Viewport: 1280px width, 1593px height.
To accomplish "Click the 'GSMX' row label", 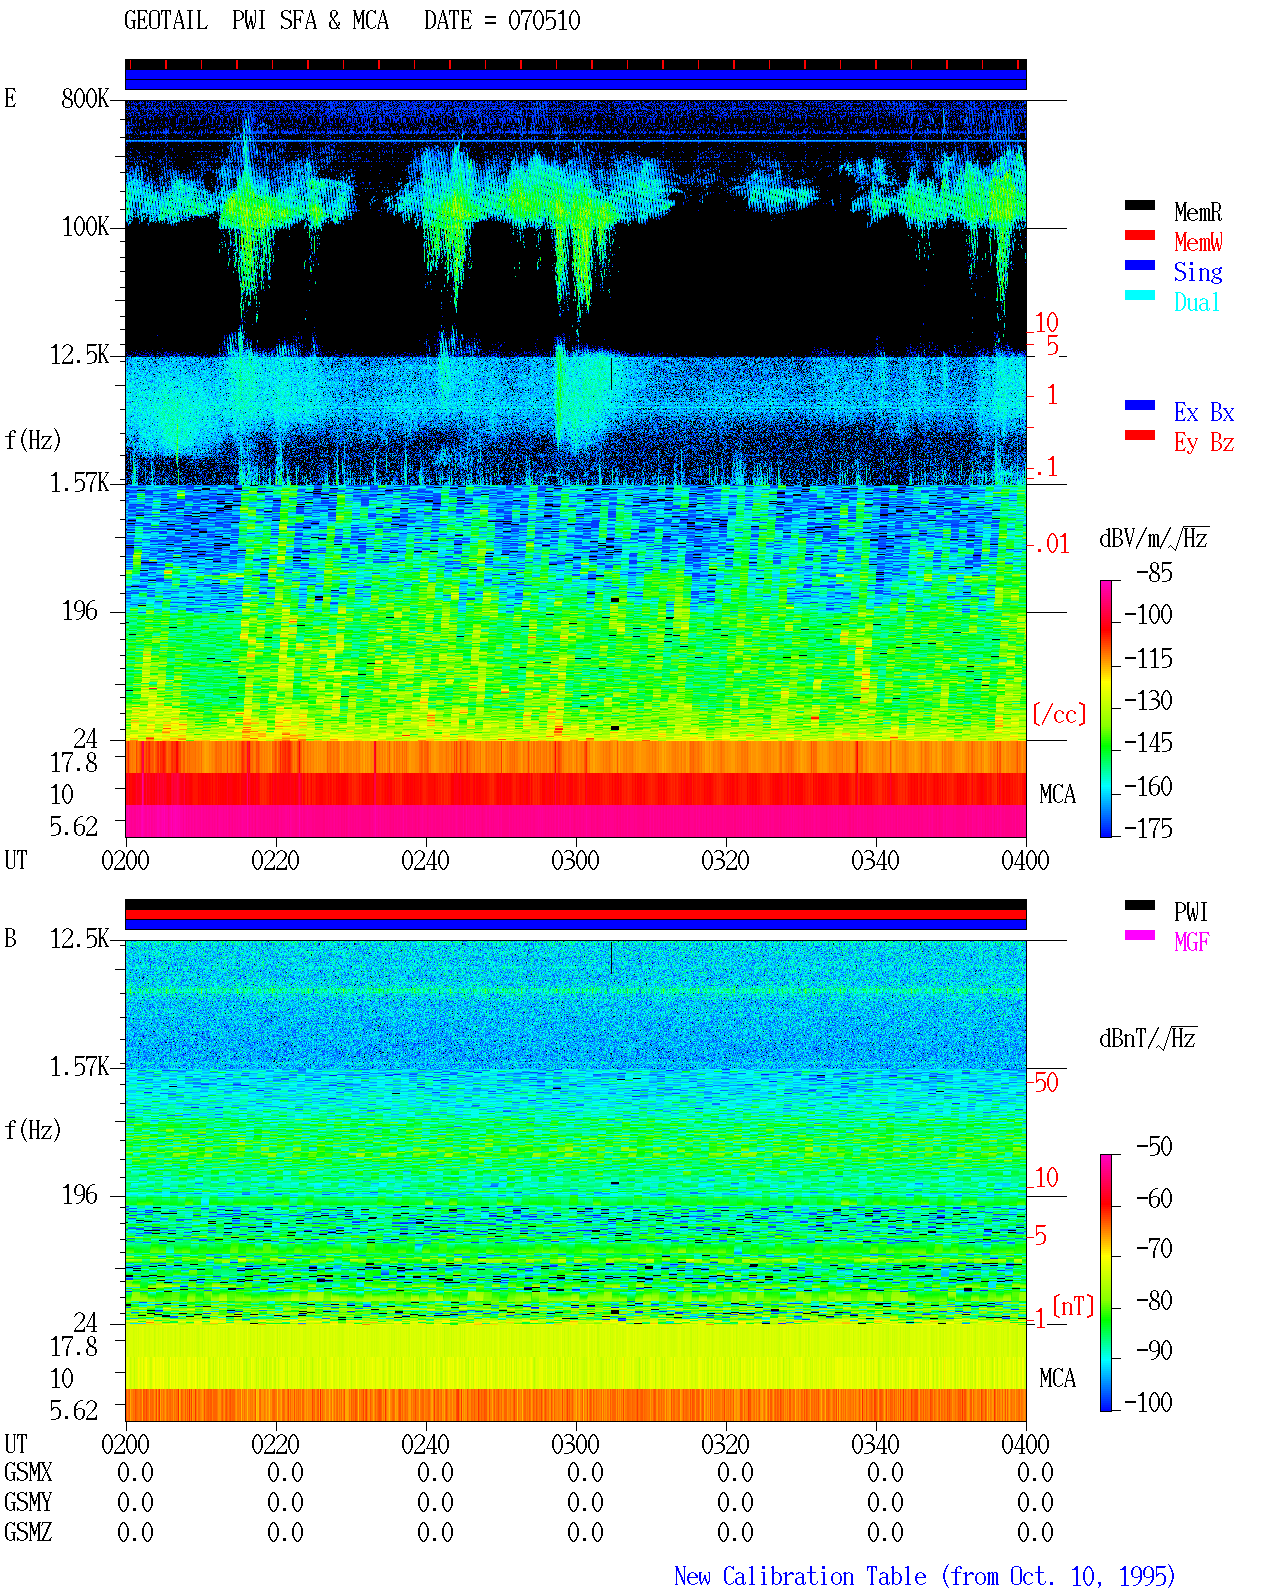I will pos(28,1473).
